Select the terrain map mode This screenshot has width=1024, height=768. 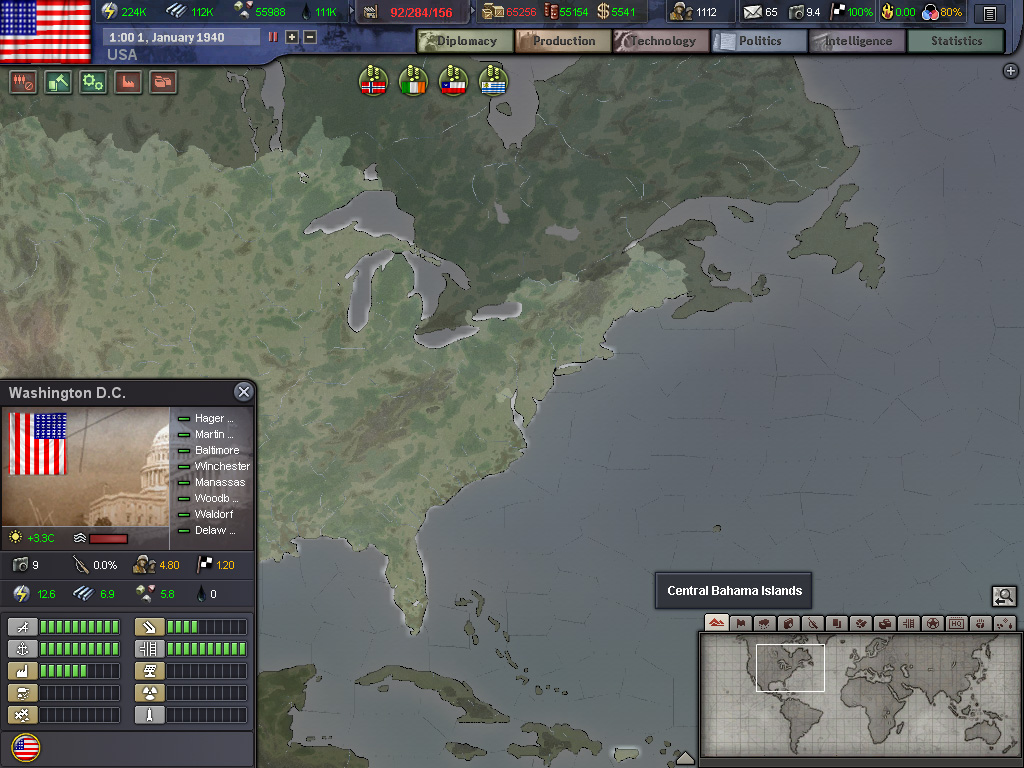tap(717, 623)
